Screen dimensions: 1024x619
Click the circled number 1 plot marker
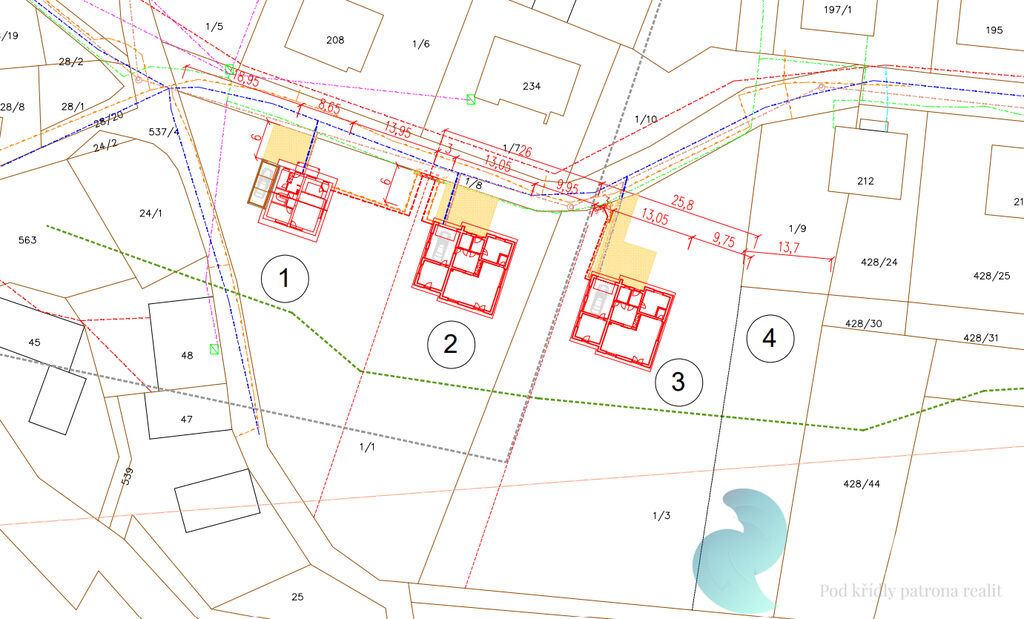[284, 280]
